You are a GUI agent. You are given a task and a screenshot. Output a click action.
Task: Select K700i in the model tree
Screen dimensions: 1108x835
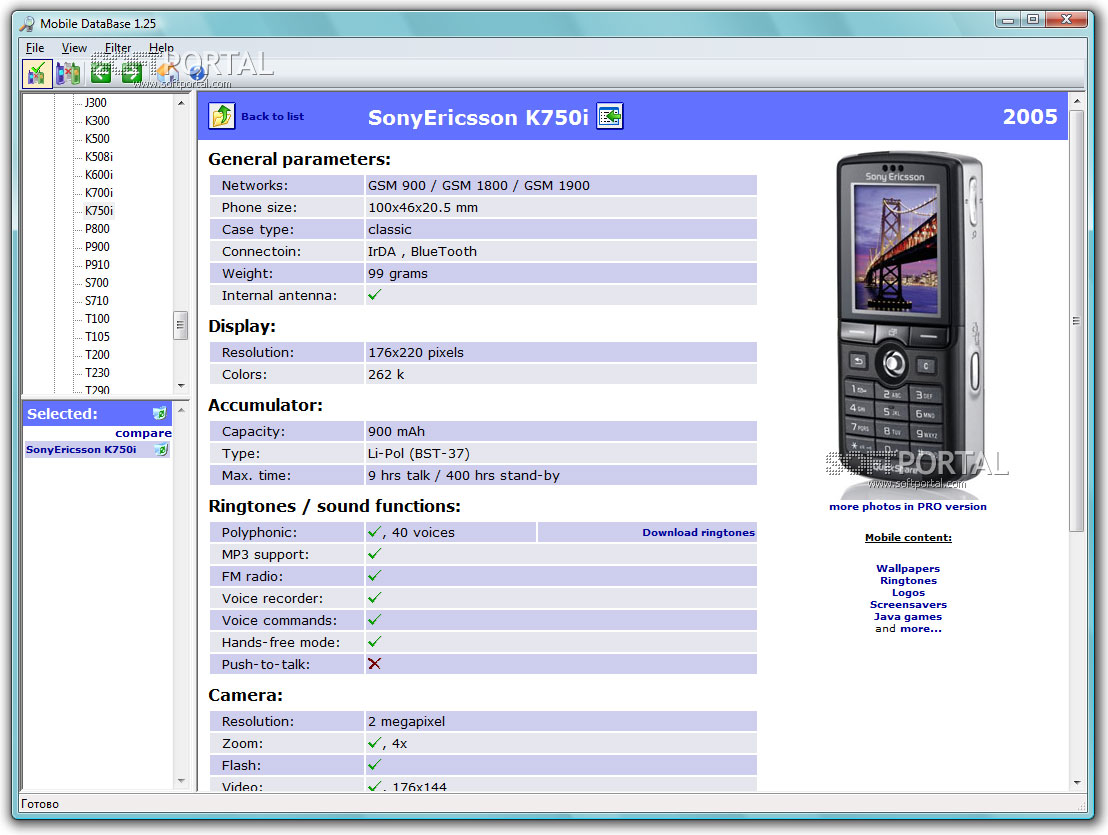point(99,193)
